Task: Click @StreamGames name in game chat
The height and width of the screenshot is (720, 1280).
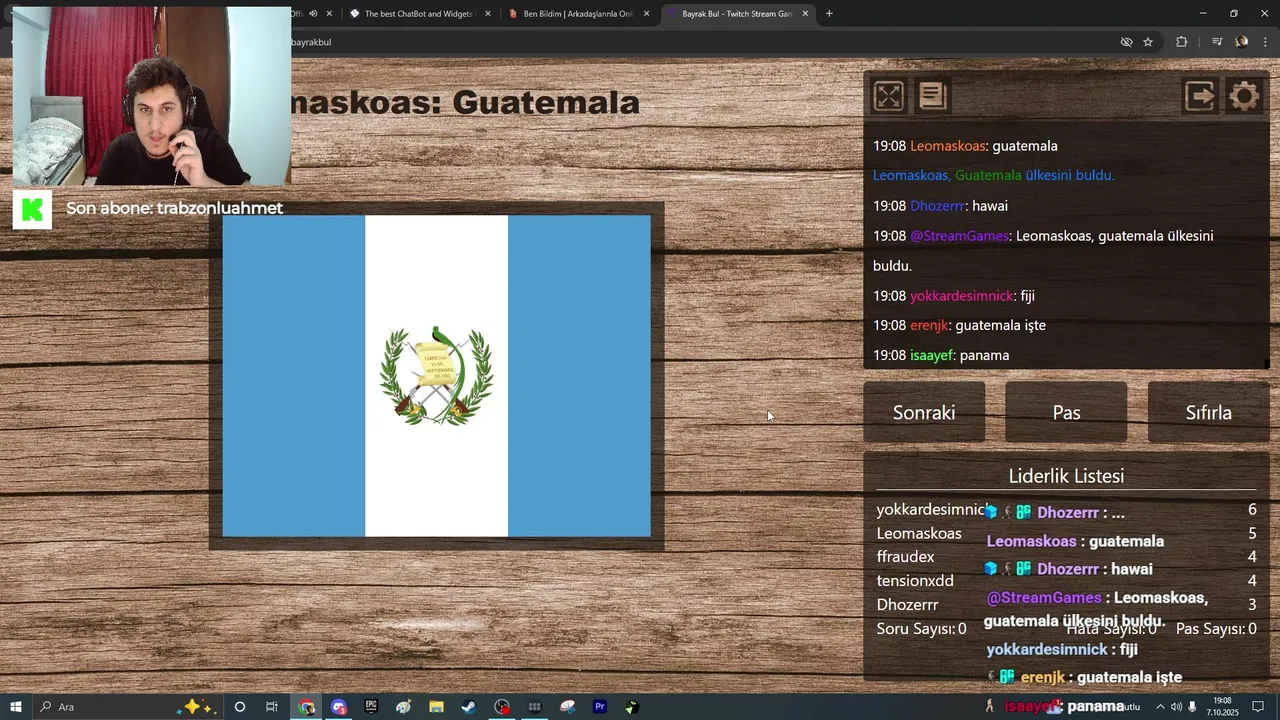Action: point(960,236)
